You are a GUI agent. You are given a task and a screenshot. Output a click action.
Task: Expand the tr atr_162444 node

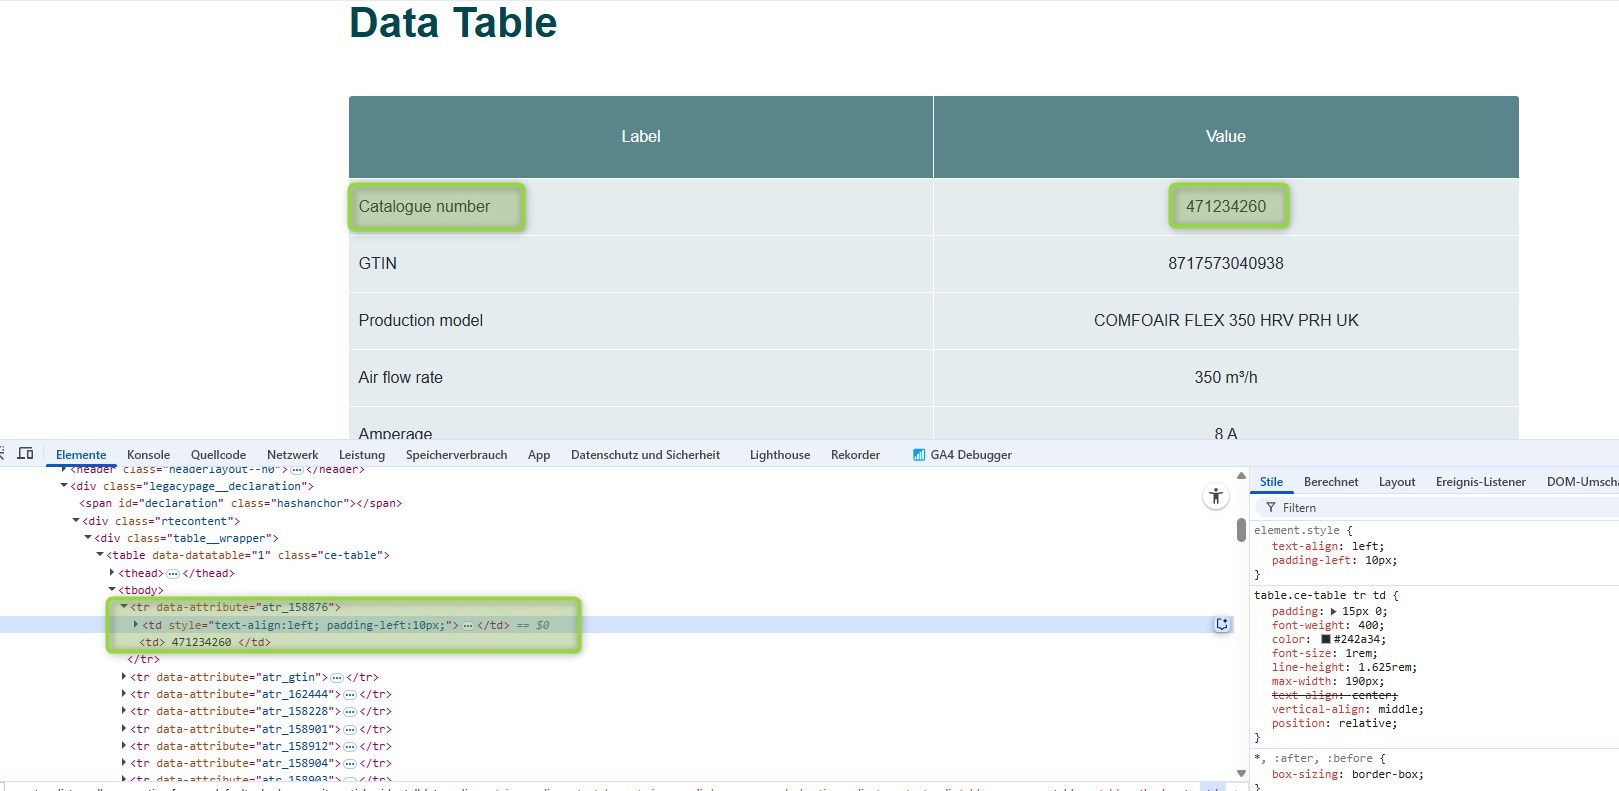tap(124, 694)
